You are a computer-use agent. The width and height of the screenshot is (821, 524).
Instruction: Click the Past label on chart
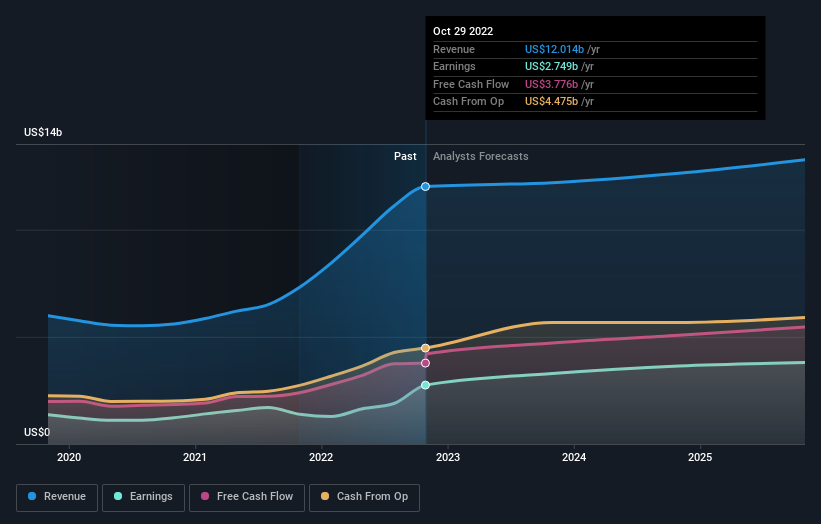pos(405,156)
